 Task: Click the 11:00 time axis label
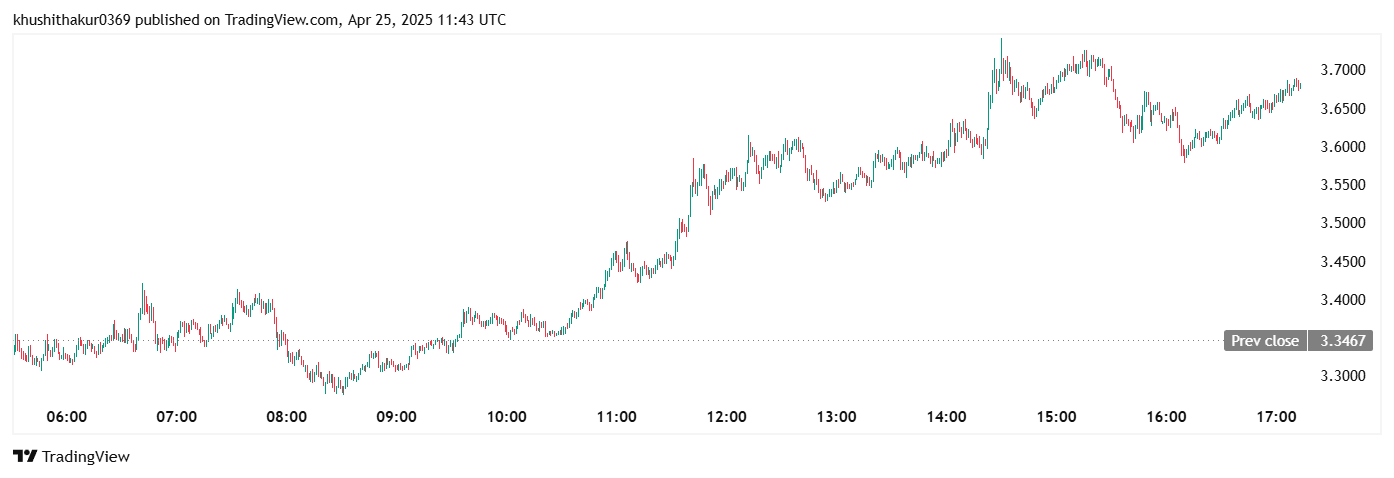(x=617, y=417)
